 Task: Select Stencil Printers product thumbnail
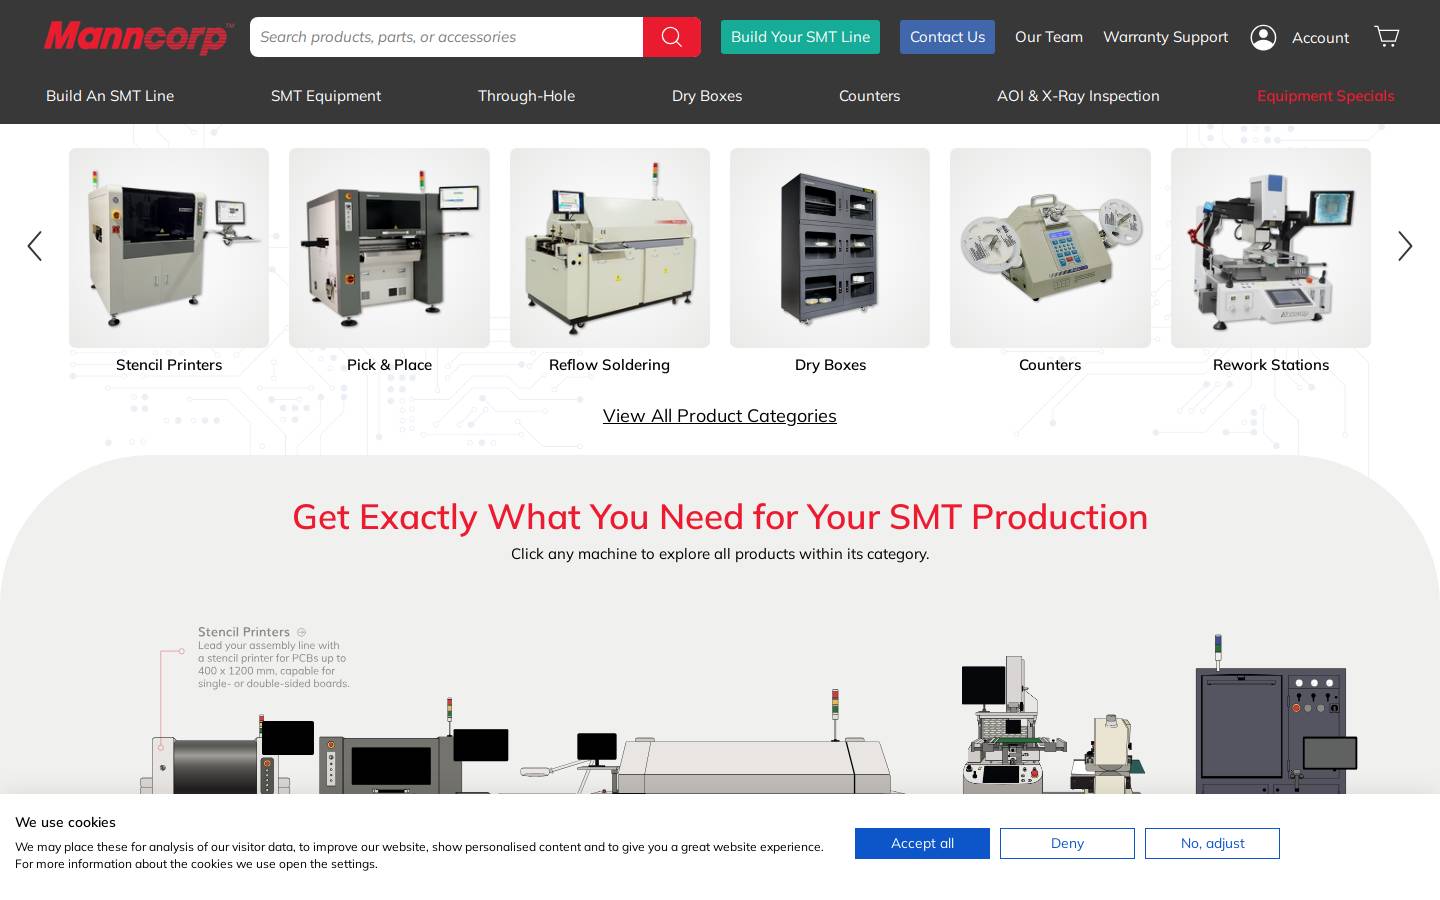pos(169,248)
